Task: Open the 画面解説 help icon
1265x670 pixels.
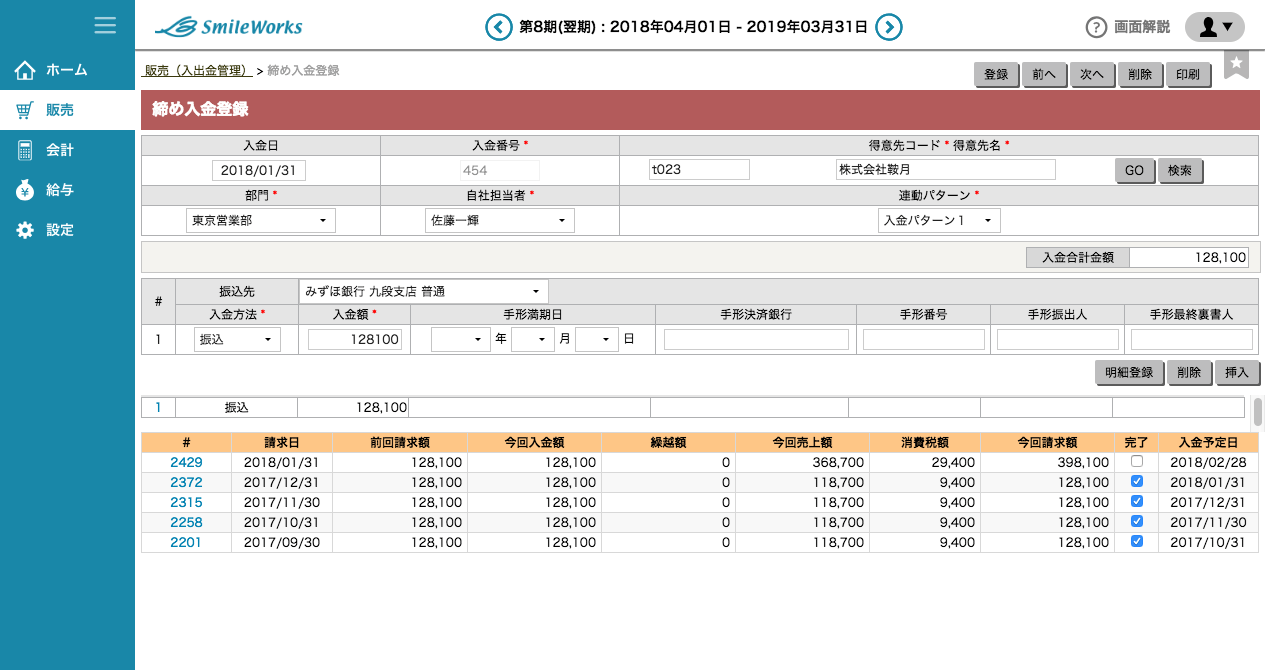Action: tap(1096, 27)
